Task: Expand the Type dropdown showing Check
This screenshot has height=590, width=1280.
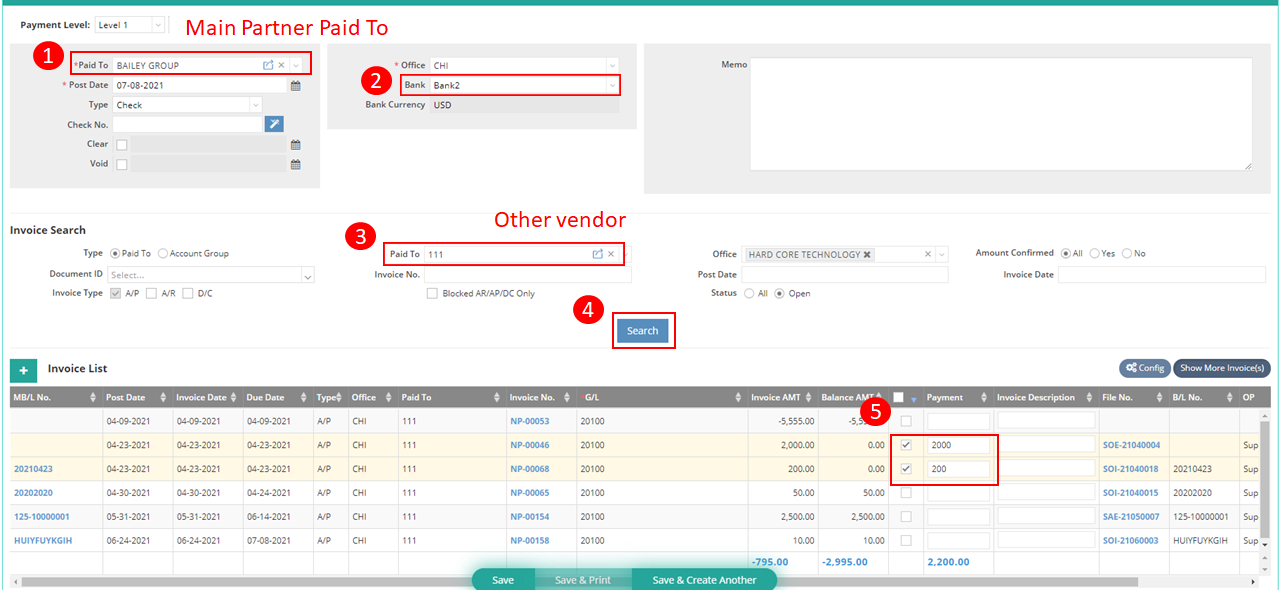Action: coord(255,105)
